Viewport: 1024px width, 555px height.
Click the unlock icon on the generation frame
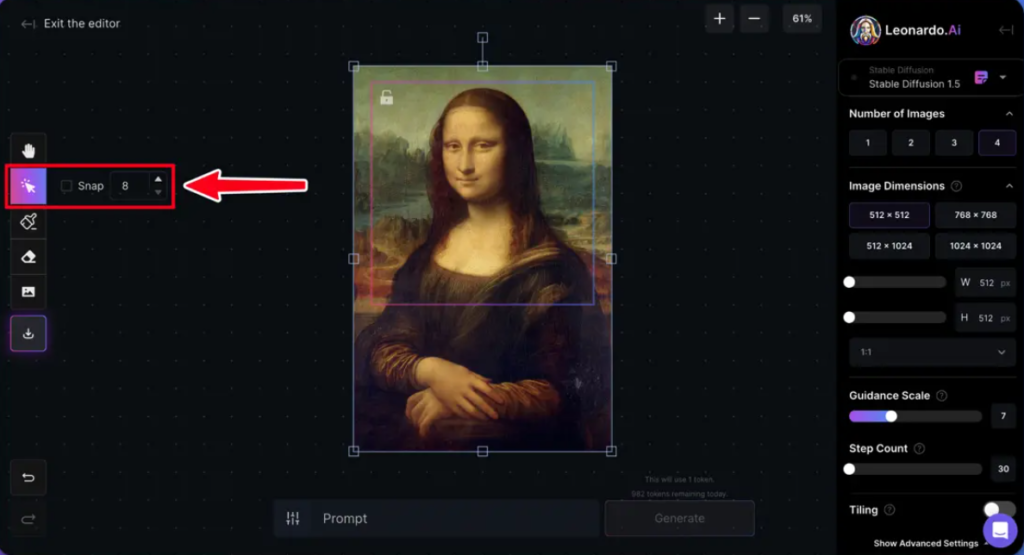(x=387, y=98)
